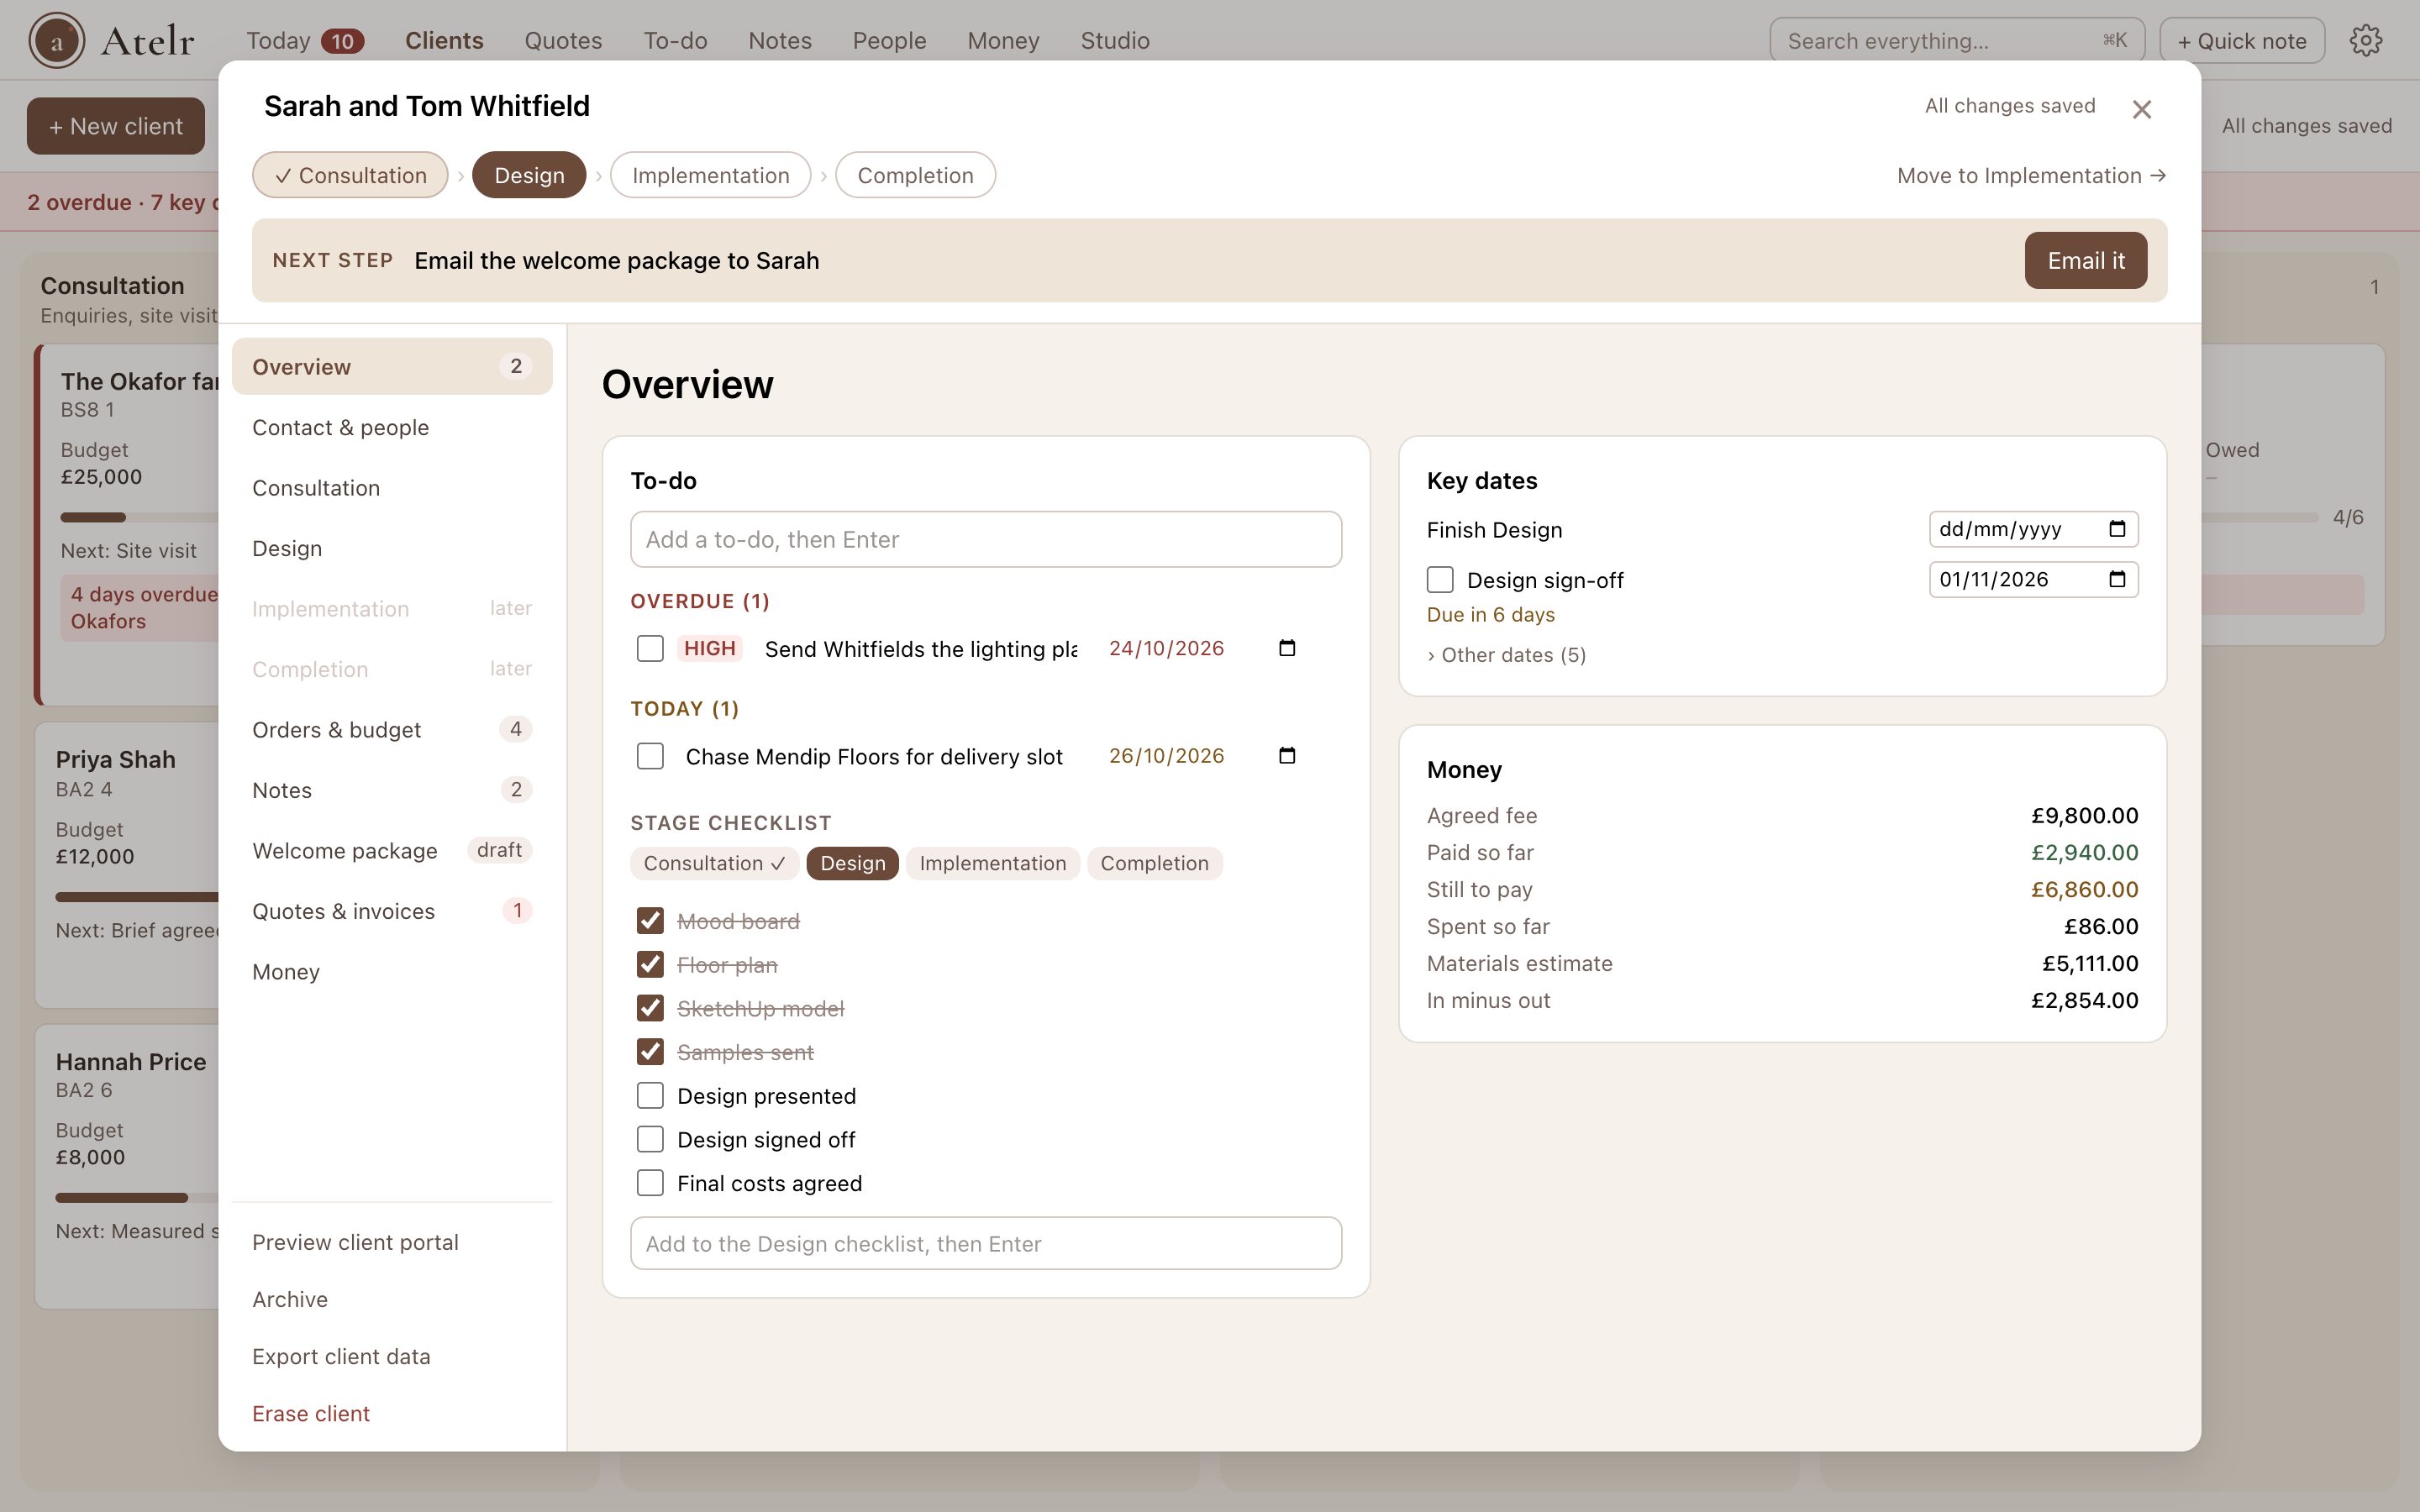Uncheck the Floor plan checklist item
Screen dimensions: 2420x1512
(650, 964)
